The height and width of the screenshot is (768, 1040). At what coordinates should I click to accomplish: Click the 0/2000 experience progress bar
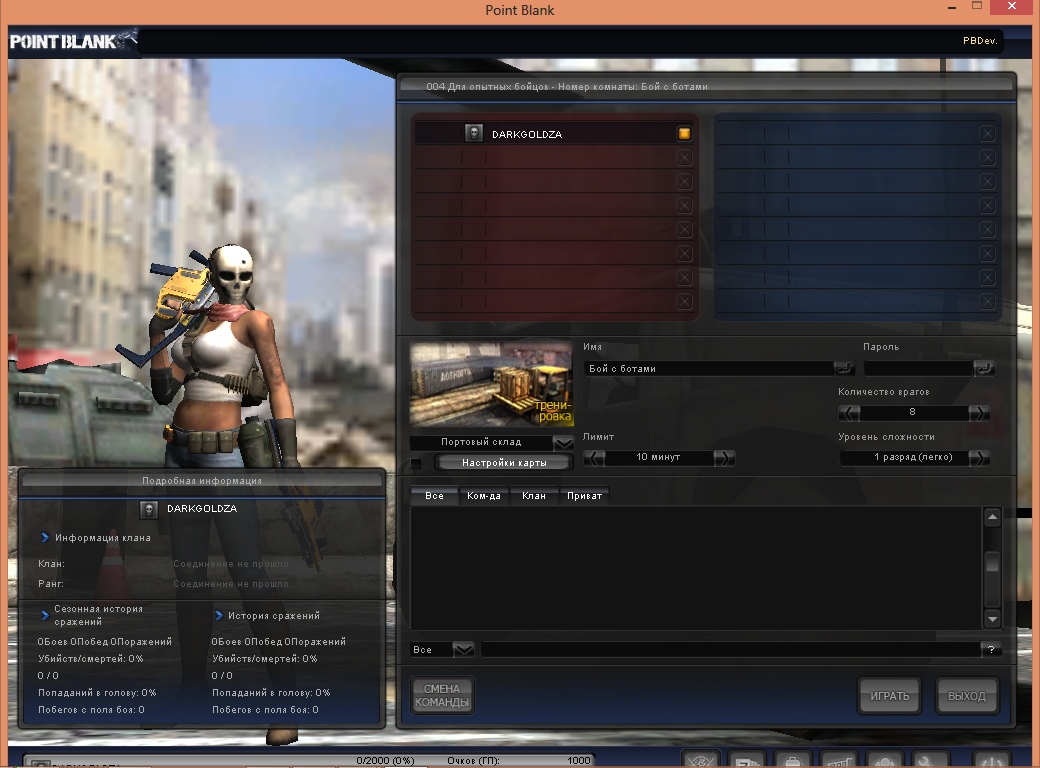385,761
